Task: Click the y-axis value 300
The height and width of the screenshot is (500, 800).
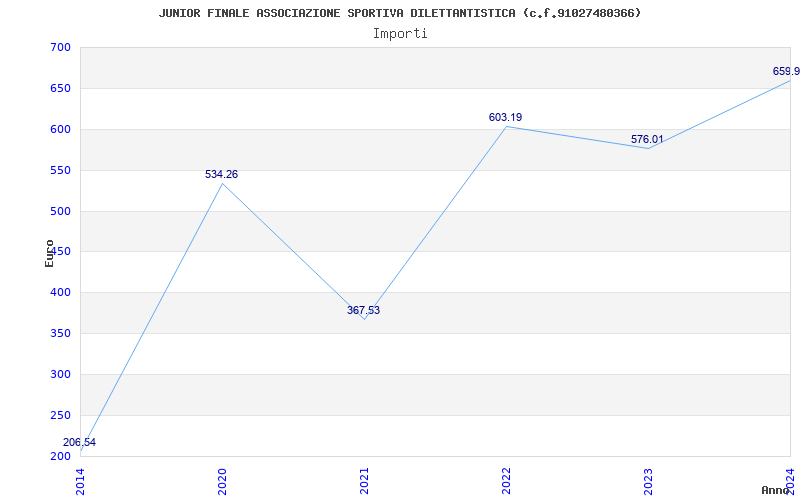Action: (60, 374)
